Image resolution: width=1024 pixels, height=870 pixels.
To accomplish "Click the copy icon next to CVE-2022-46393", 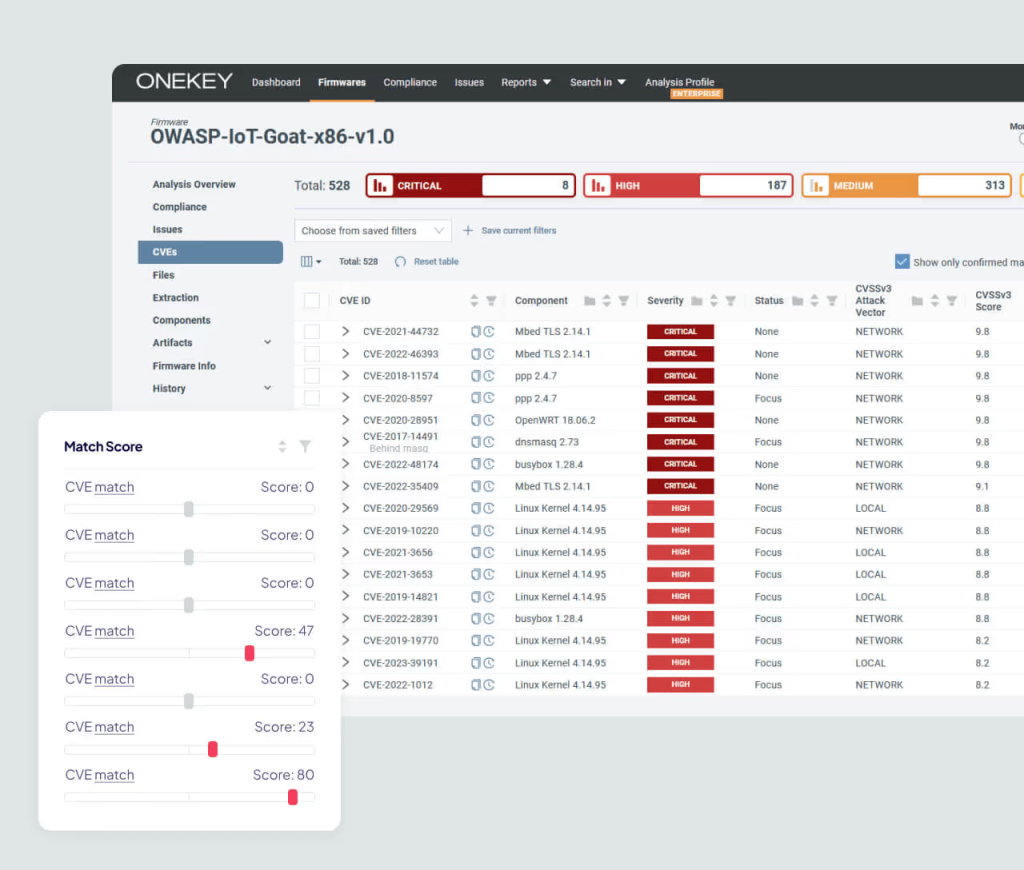I will pyautogui.click(x=476, y=354).
